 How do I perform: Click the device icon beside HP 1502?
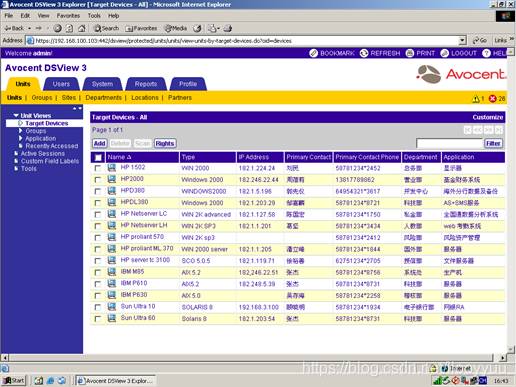[112, 168]
